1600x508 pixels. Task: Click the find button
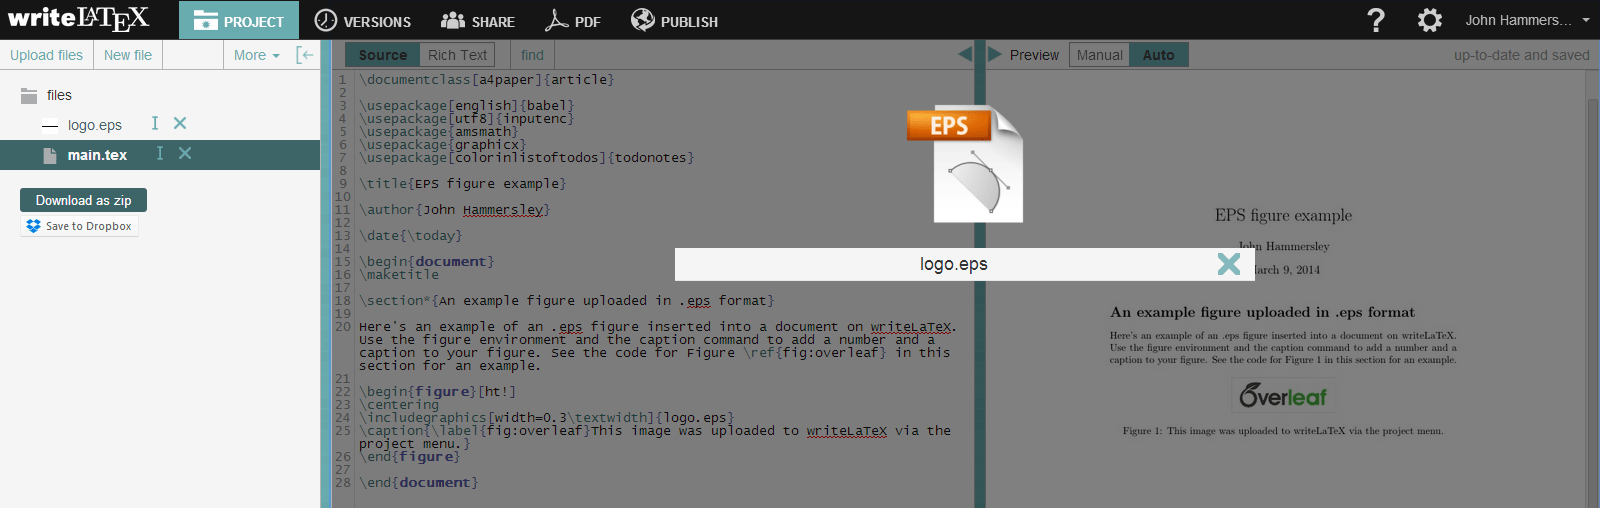click(533, 55)
